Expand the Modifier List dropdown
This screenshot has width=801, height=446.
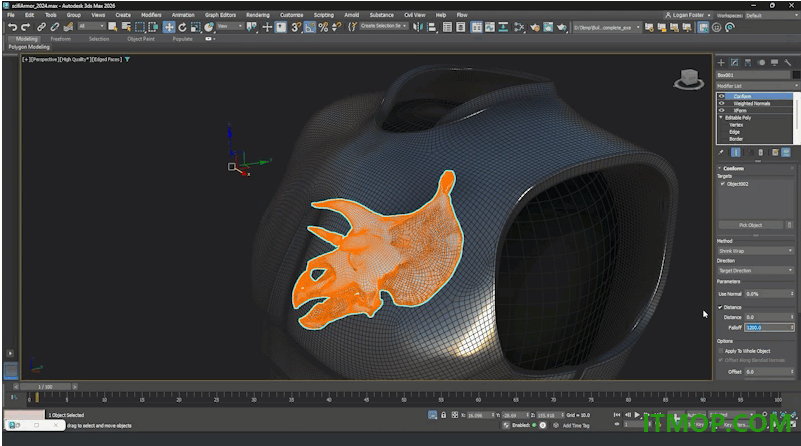(x=758, y=86)
